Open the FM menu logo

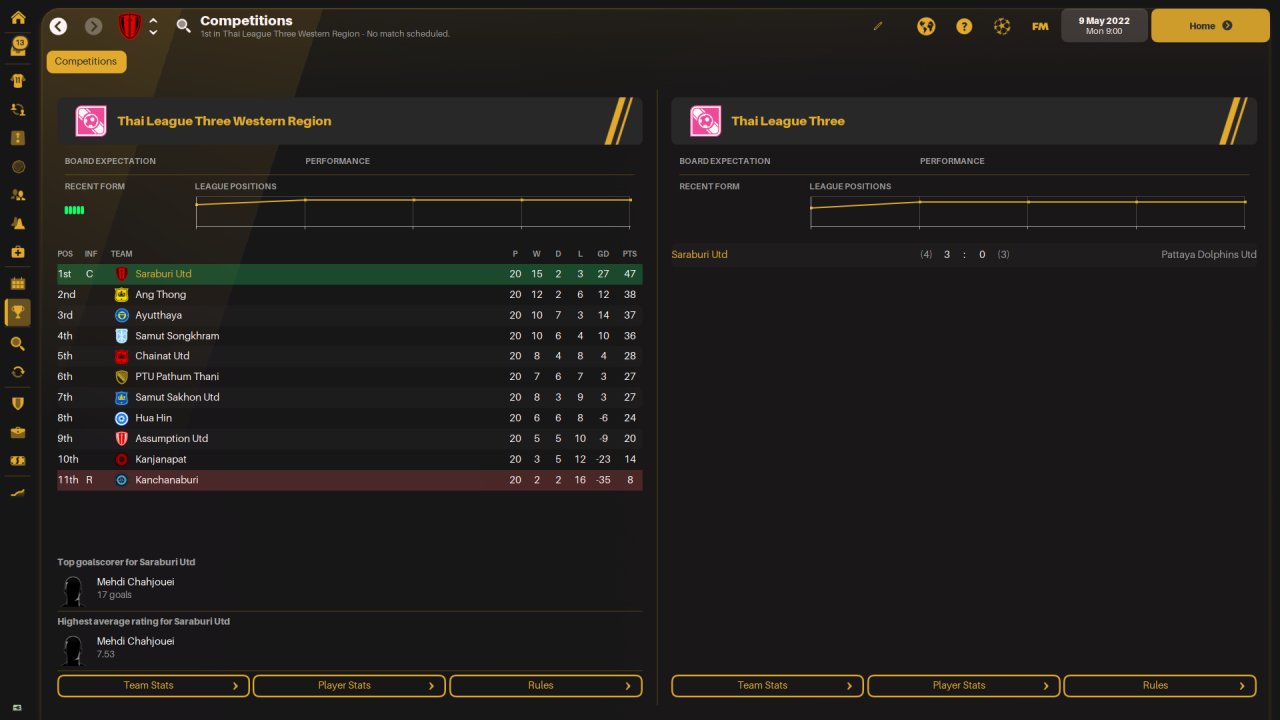point(1040,26)
